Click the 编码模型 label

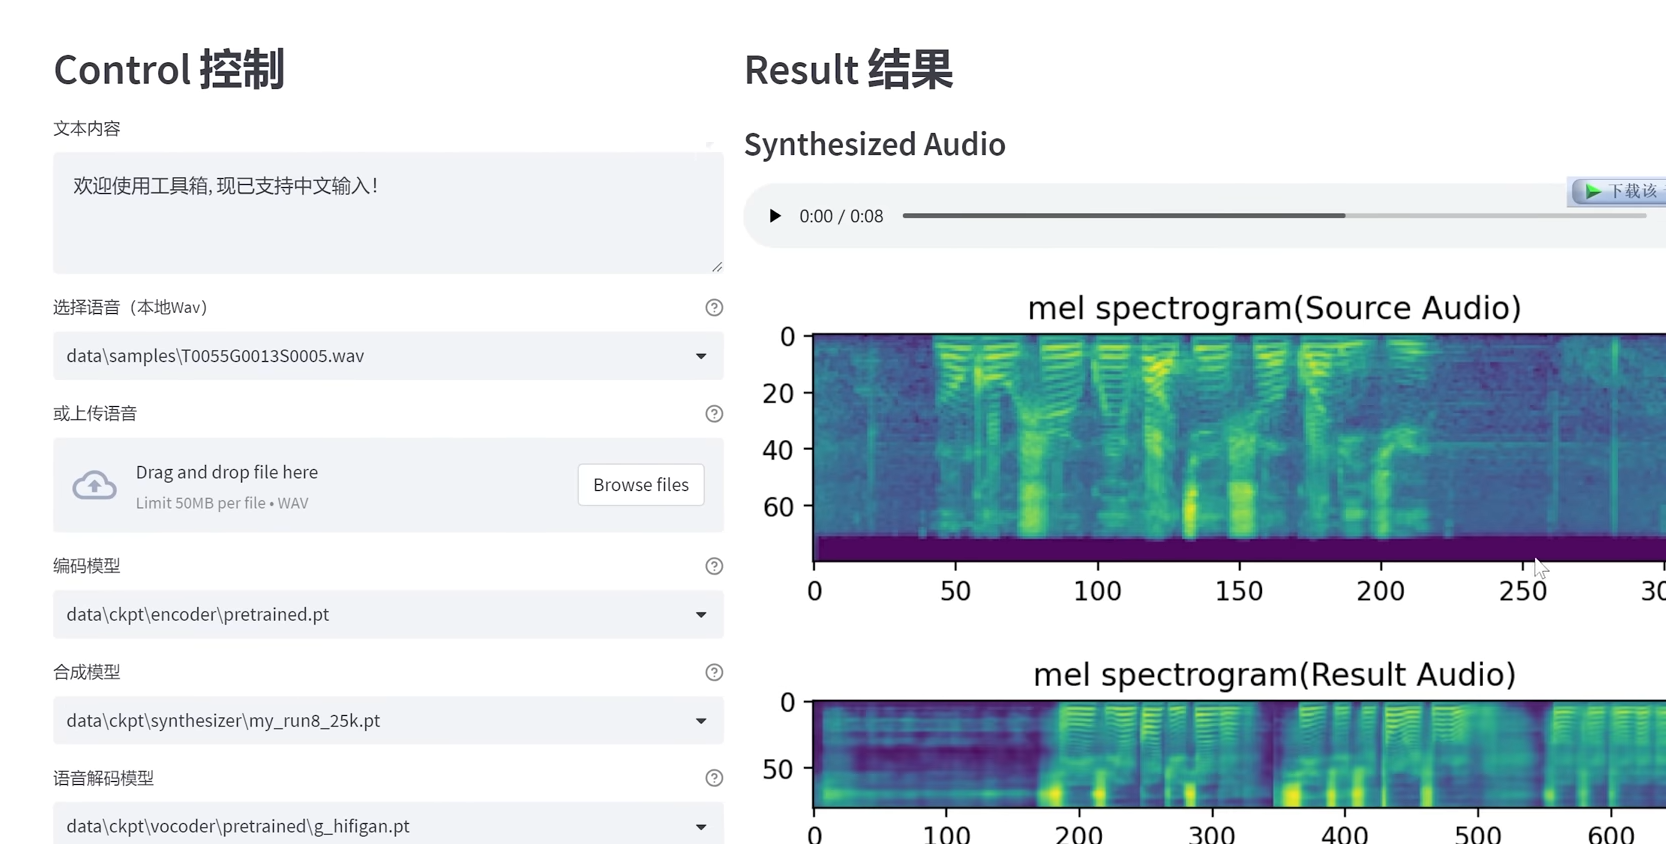pos(87,566)
